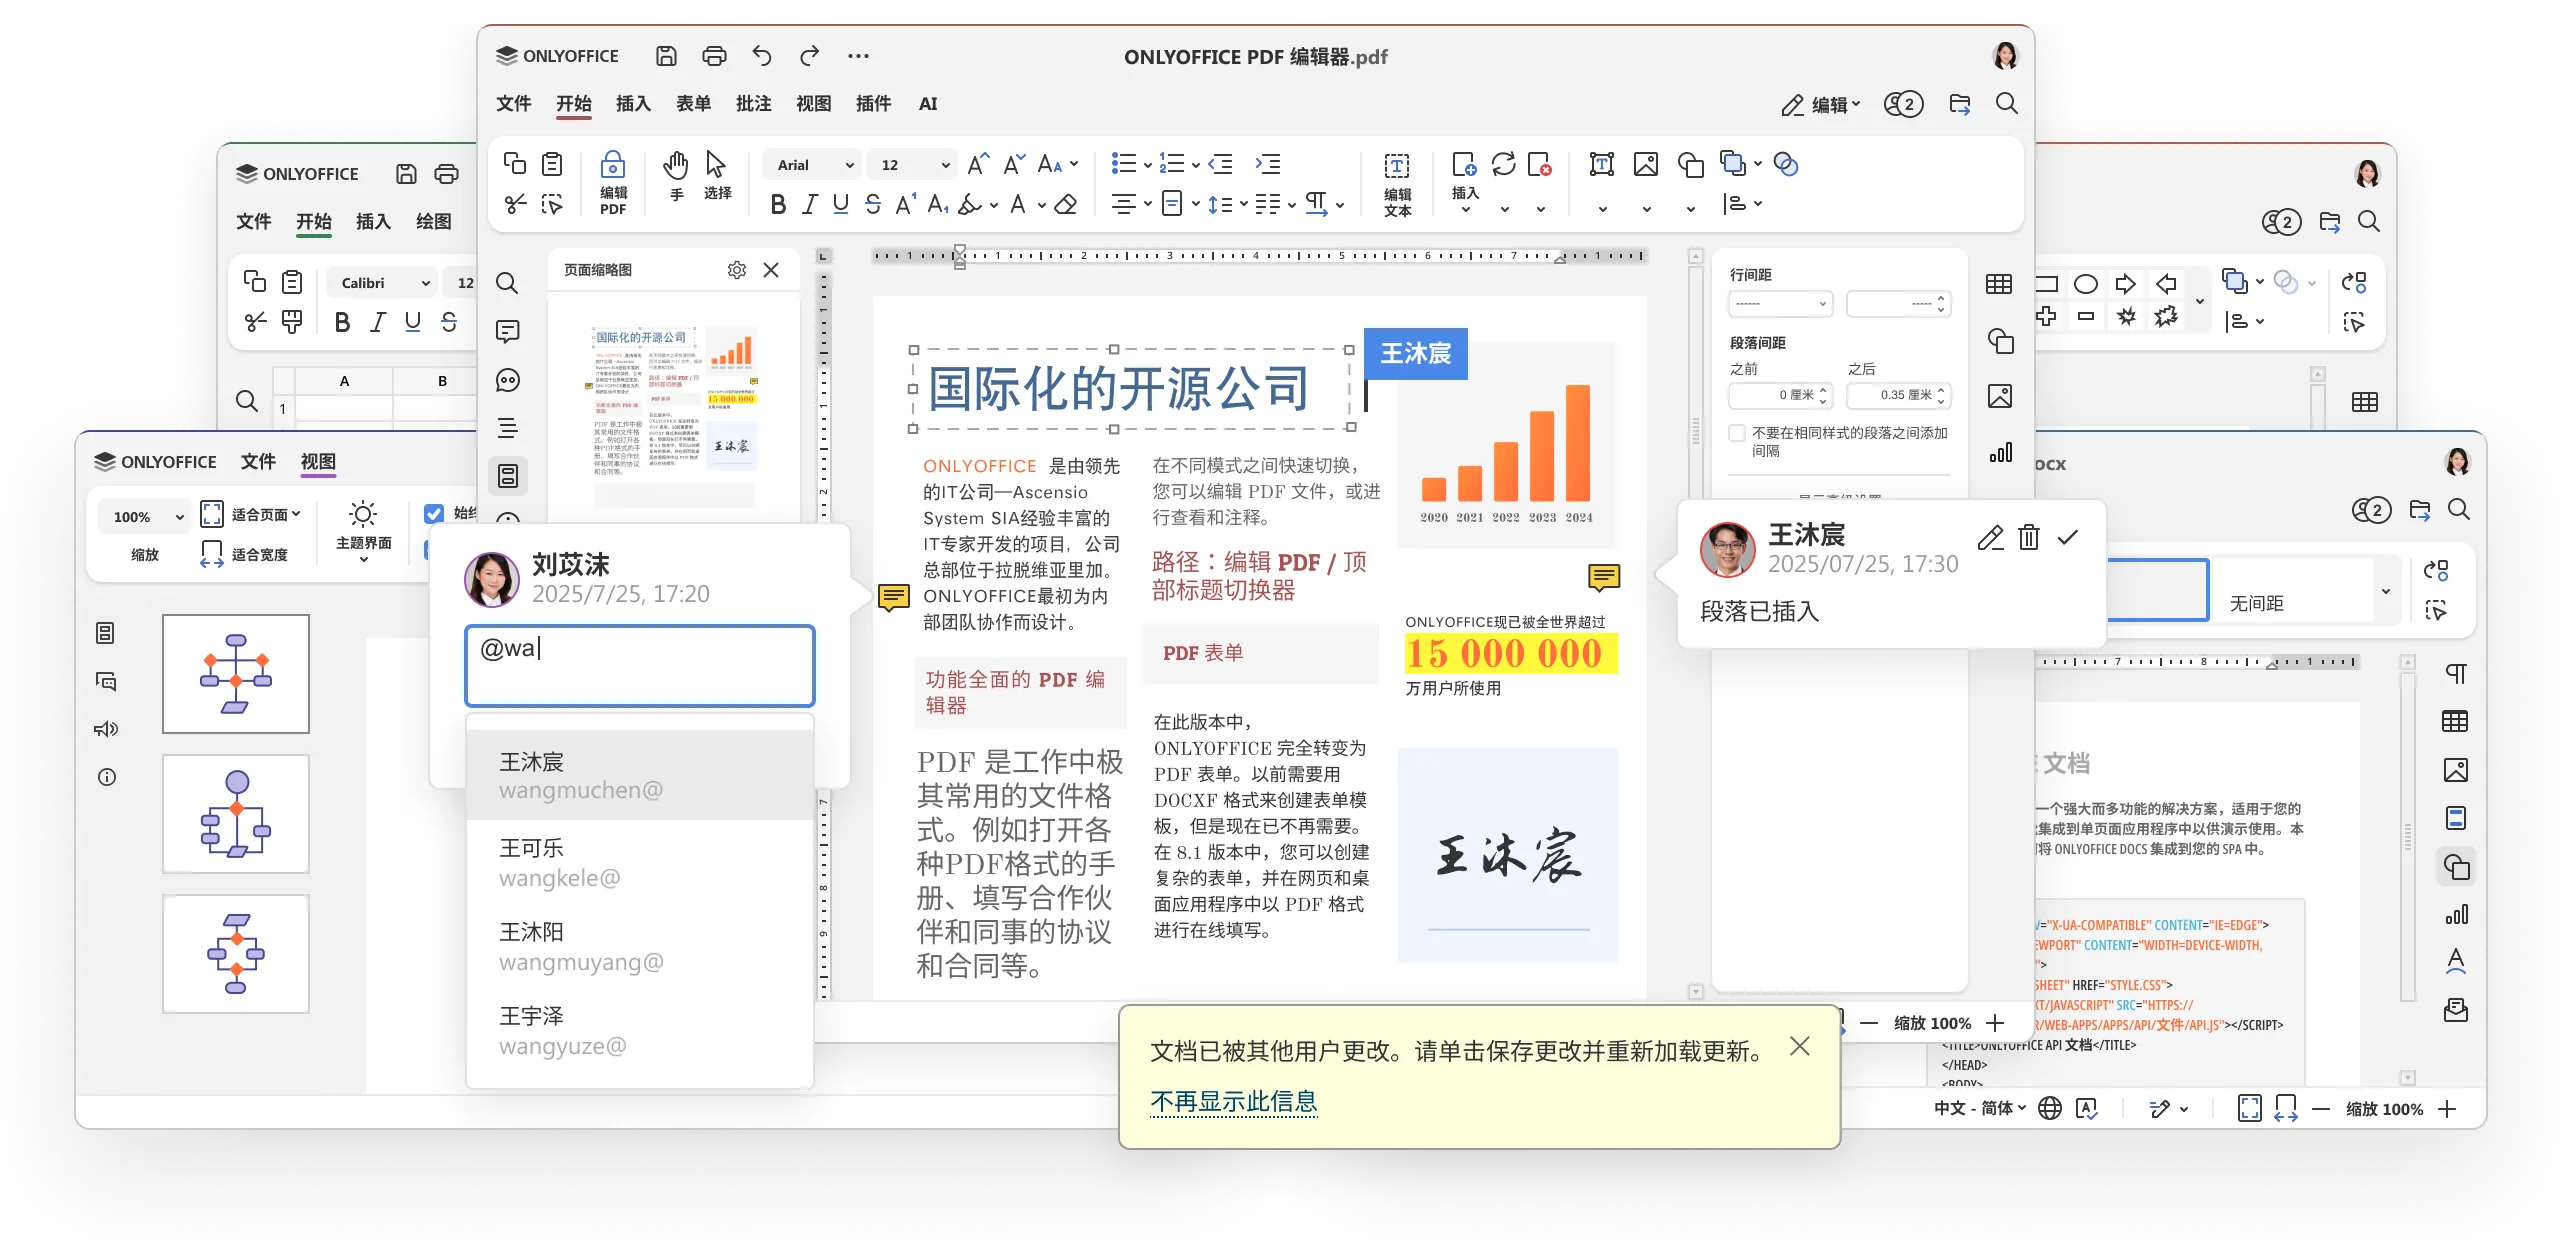Click the comment text field containing @wa
2560x1240 pixels.
pos(639,666)
